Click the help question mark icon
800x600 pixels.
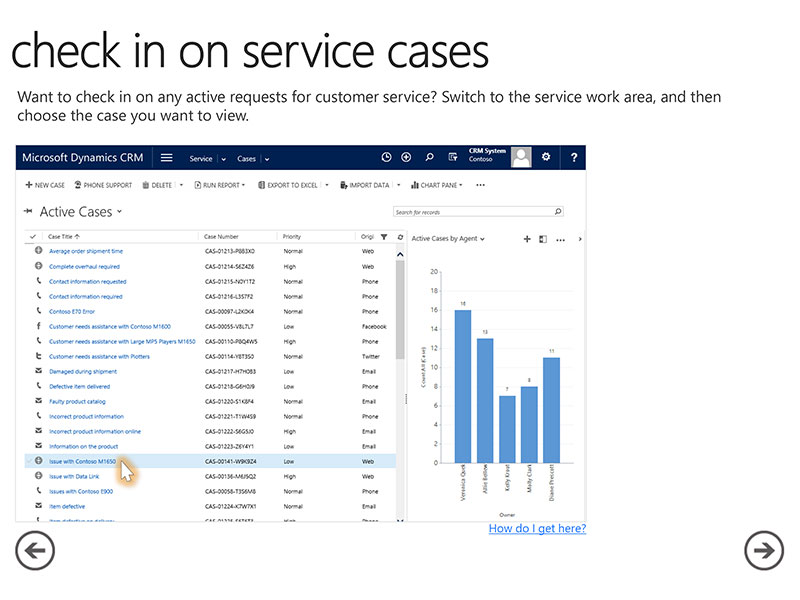coord(574,158)
